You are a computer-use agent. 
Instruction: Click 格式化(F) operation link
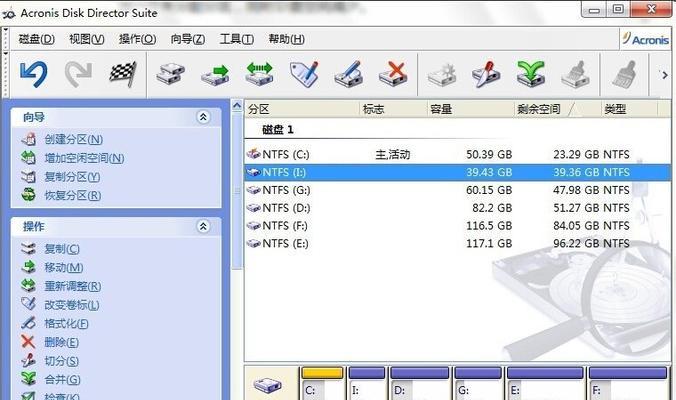point(66,323)
